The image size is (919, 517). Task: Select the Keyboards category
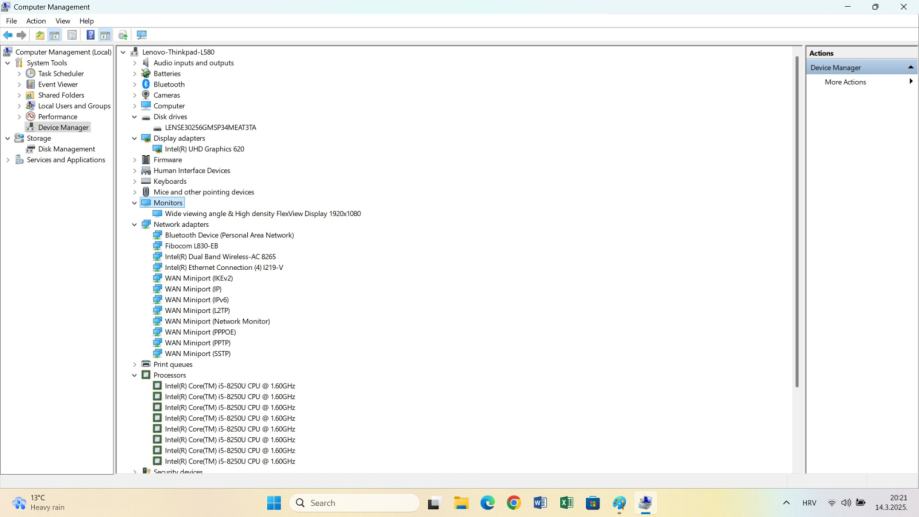pyautogui.click(x=170, y=181)
